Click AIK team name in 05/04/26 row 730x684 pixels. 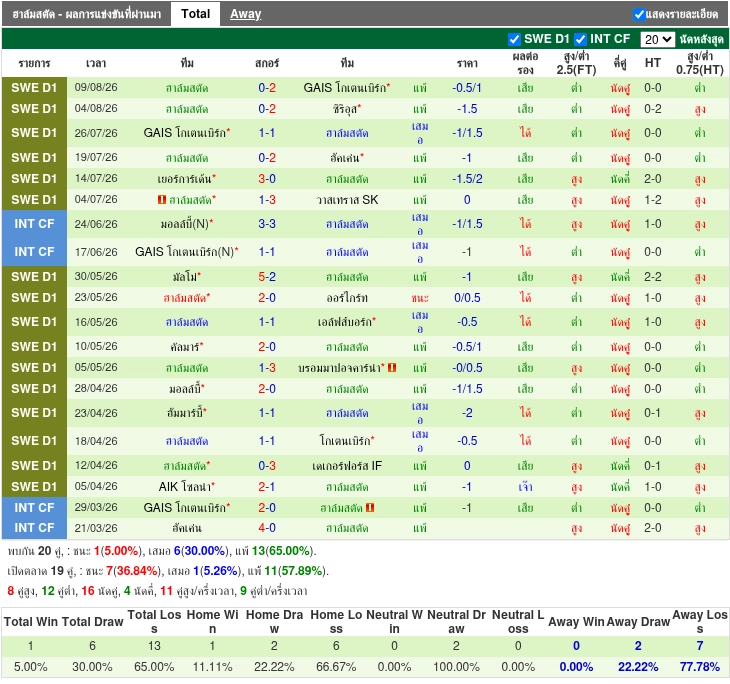point(187,487)
